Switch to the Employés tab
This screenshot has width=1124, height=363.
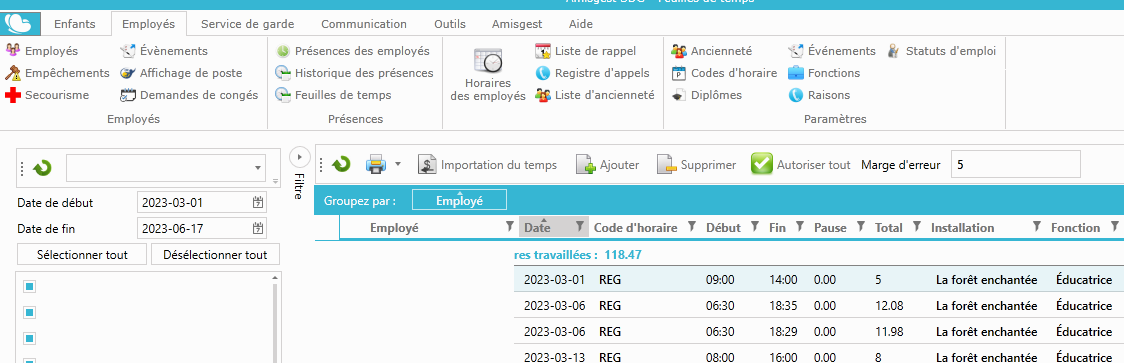tap(148, 24)
